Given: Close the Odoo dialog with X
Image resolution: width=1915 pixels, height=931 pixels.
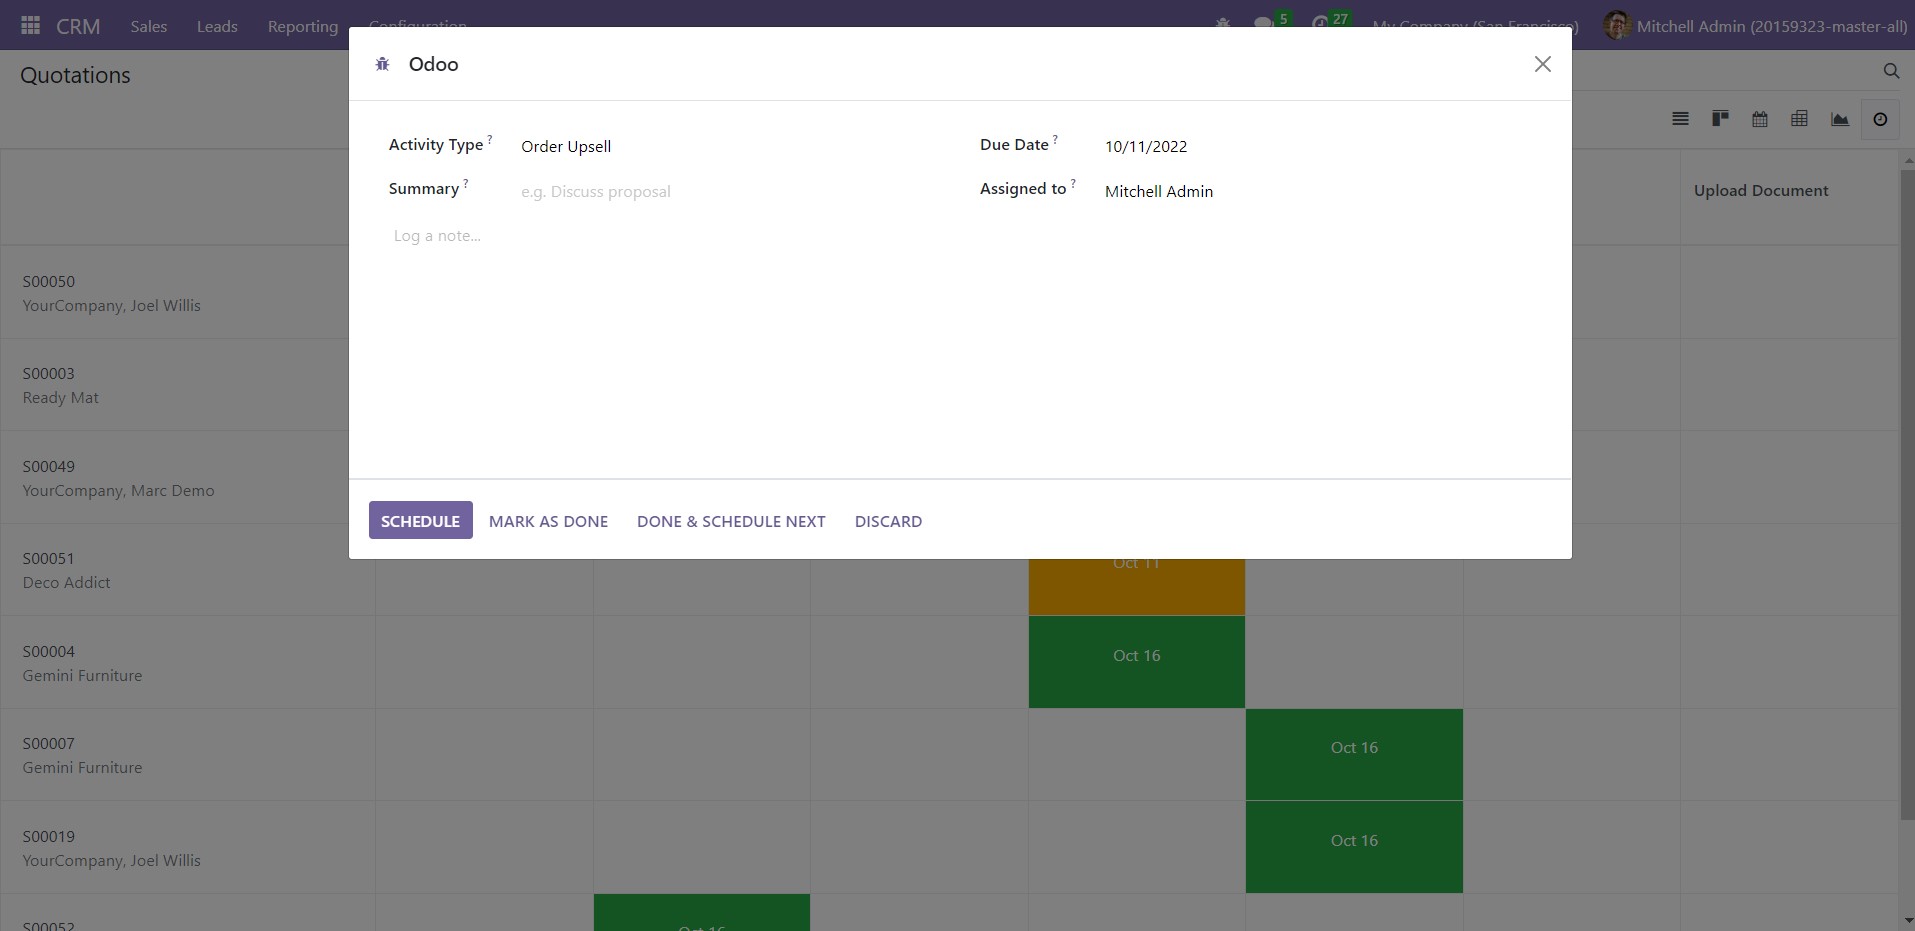Looking at the screenshot, I should pos(1542,64).
